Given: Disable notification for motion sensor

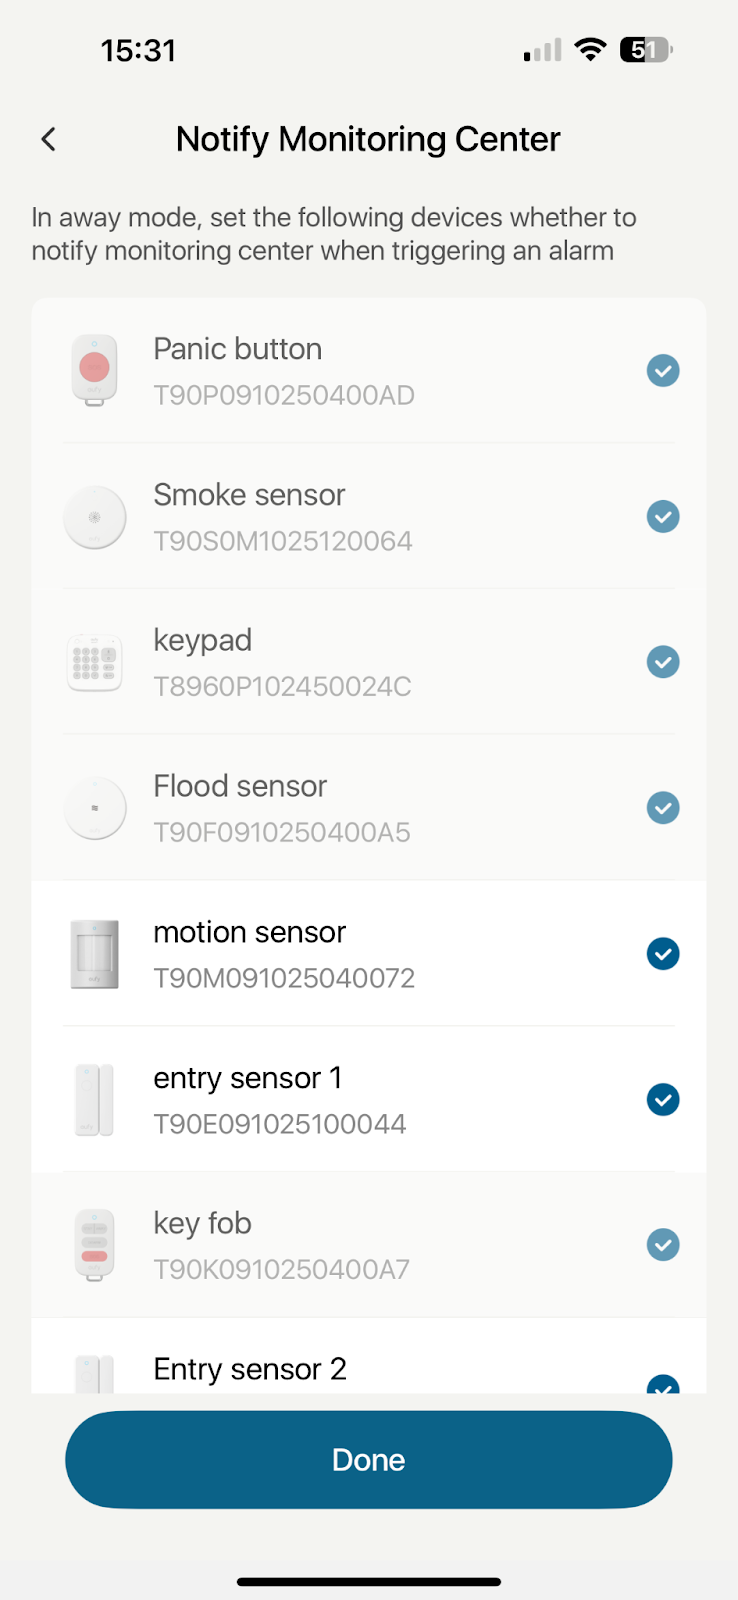Looking at the screenshot, I should click(x=662, y=954).
